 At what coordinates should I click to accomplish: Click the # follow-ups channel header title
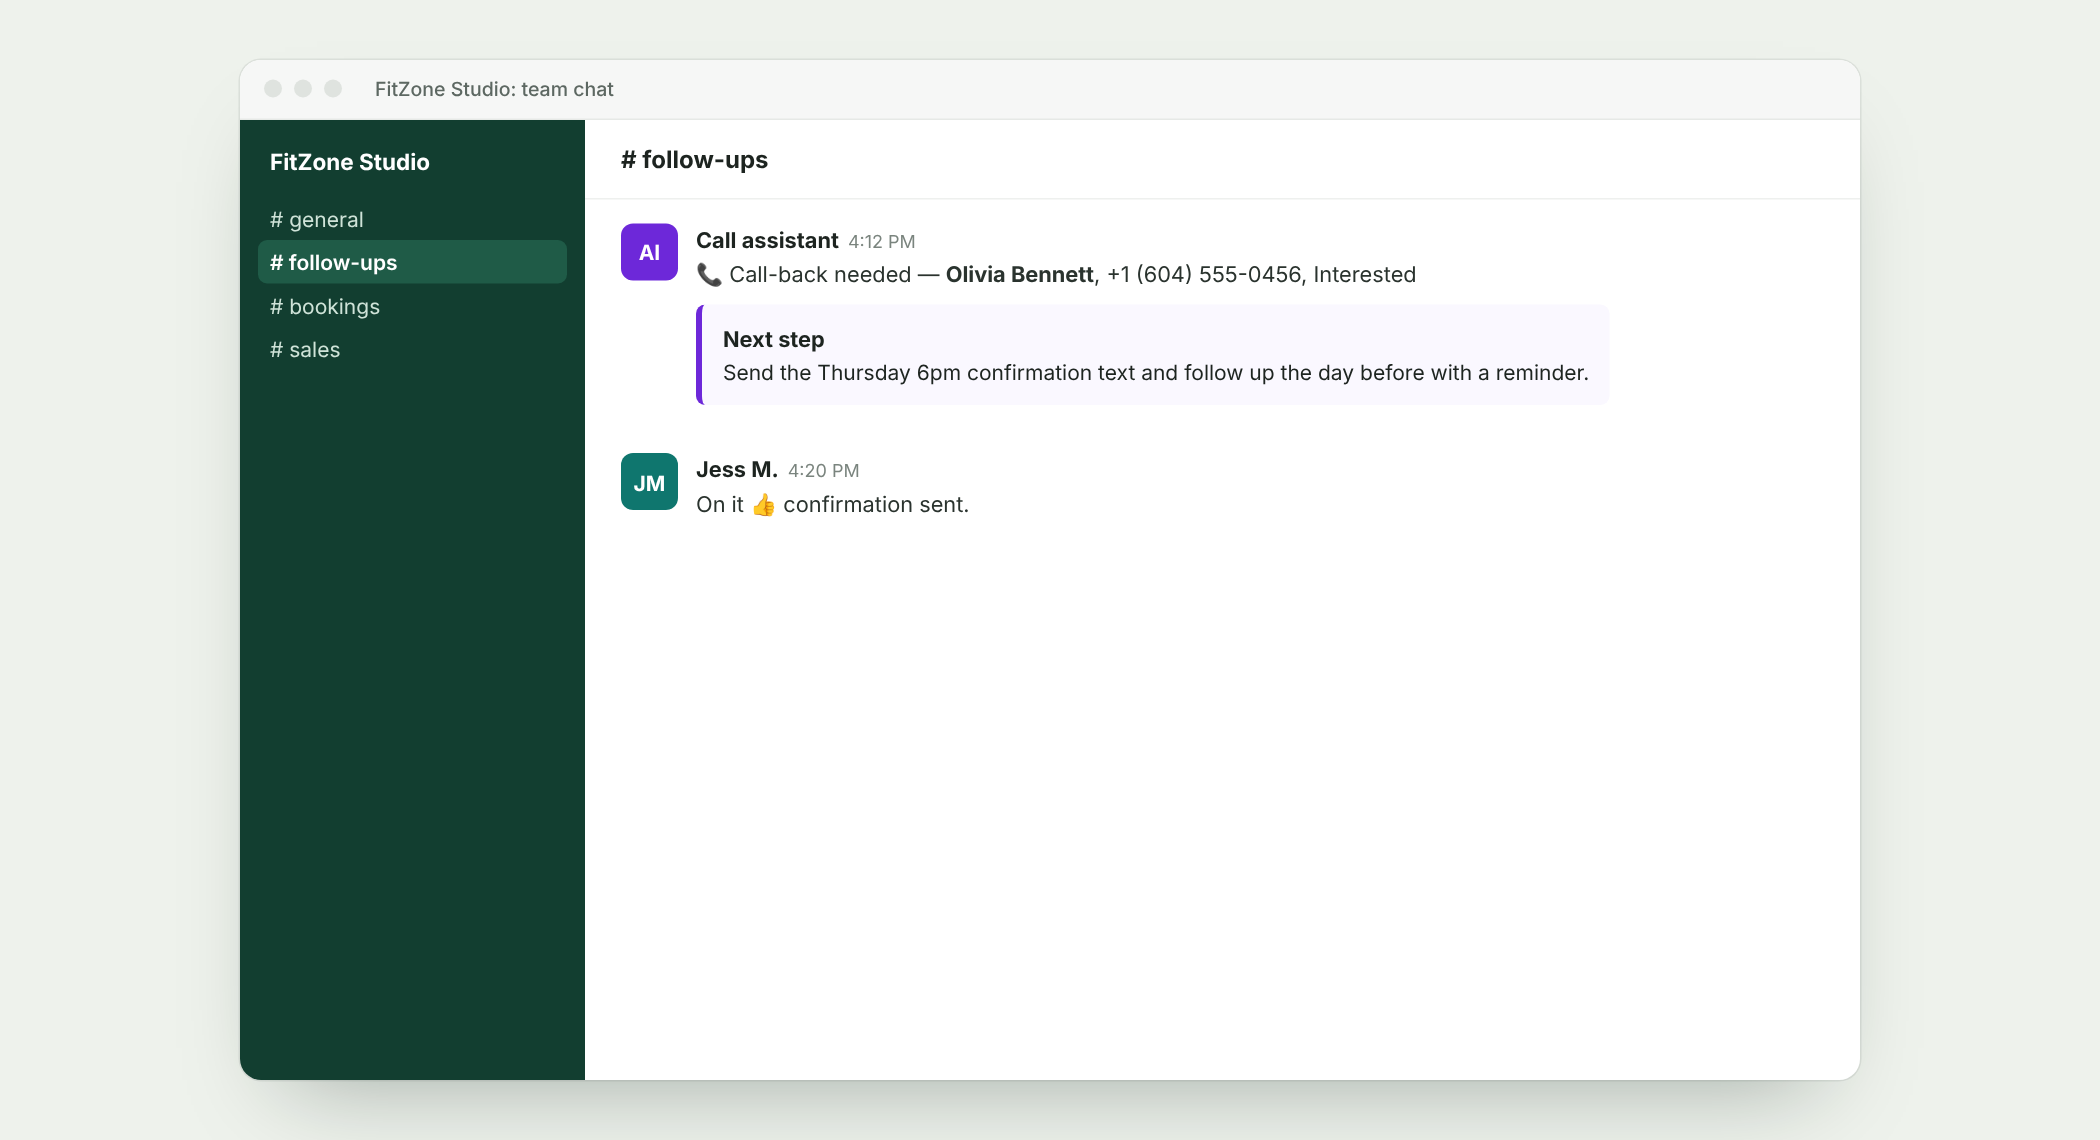pyautogui.click(x=694, y=160)
